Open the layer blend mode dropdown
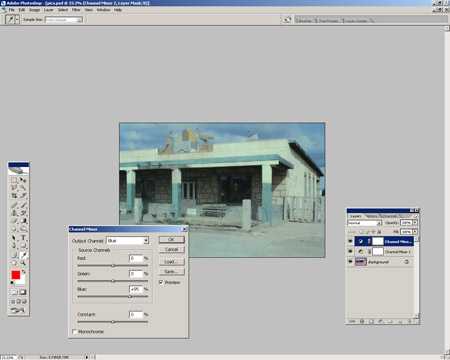Screen dimensions: 450x360 tap(364, 223)
